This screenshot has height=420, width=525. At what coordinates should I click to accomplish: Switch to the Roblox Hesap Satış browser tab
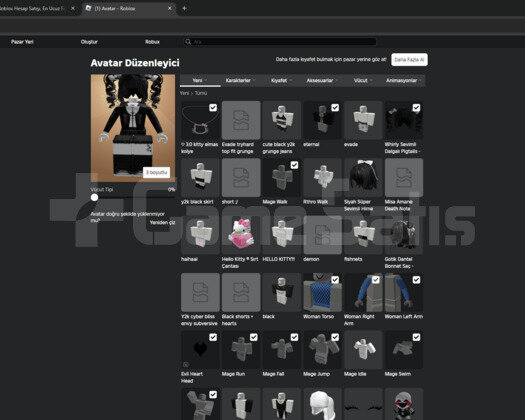point(37,8)
